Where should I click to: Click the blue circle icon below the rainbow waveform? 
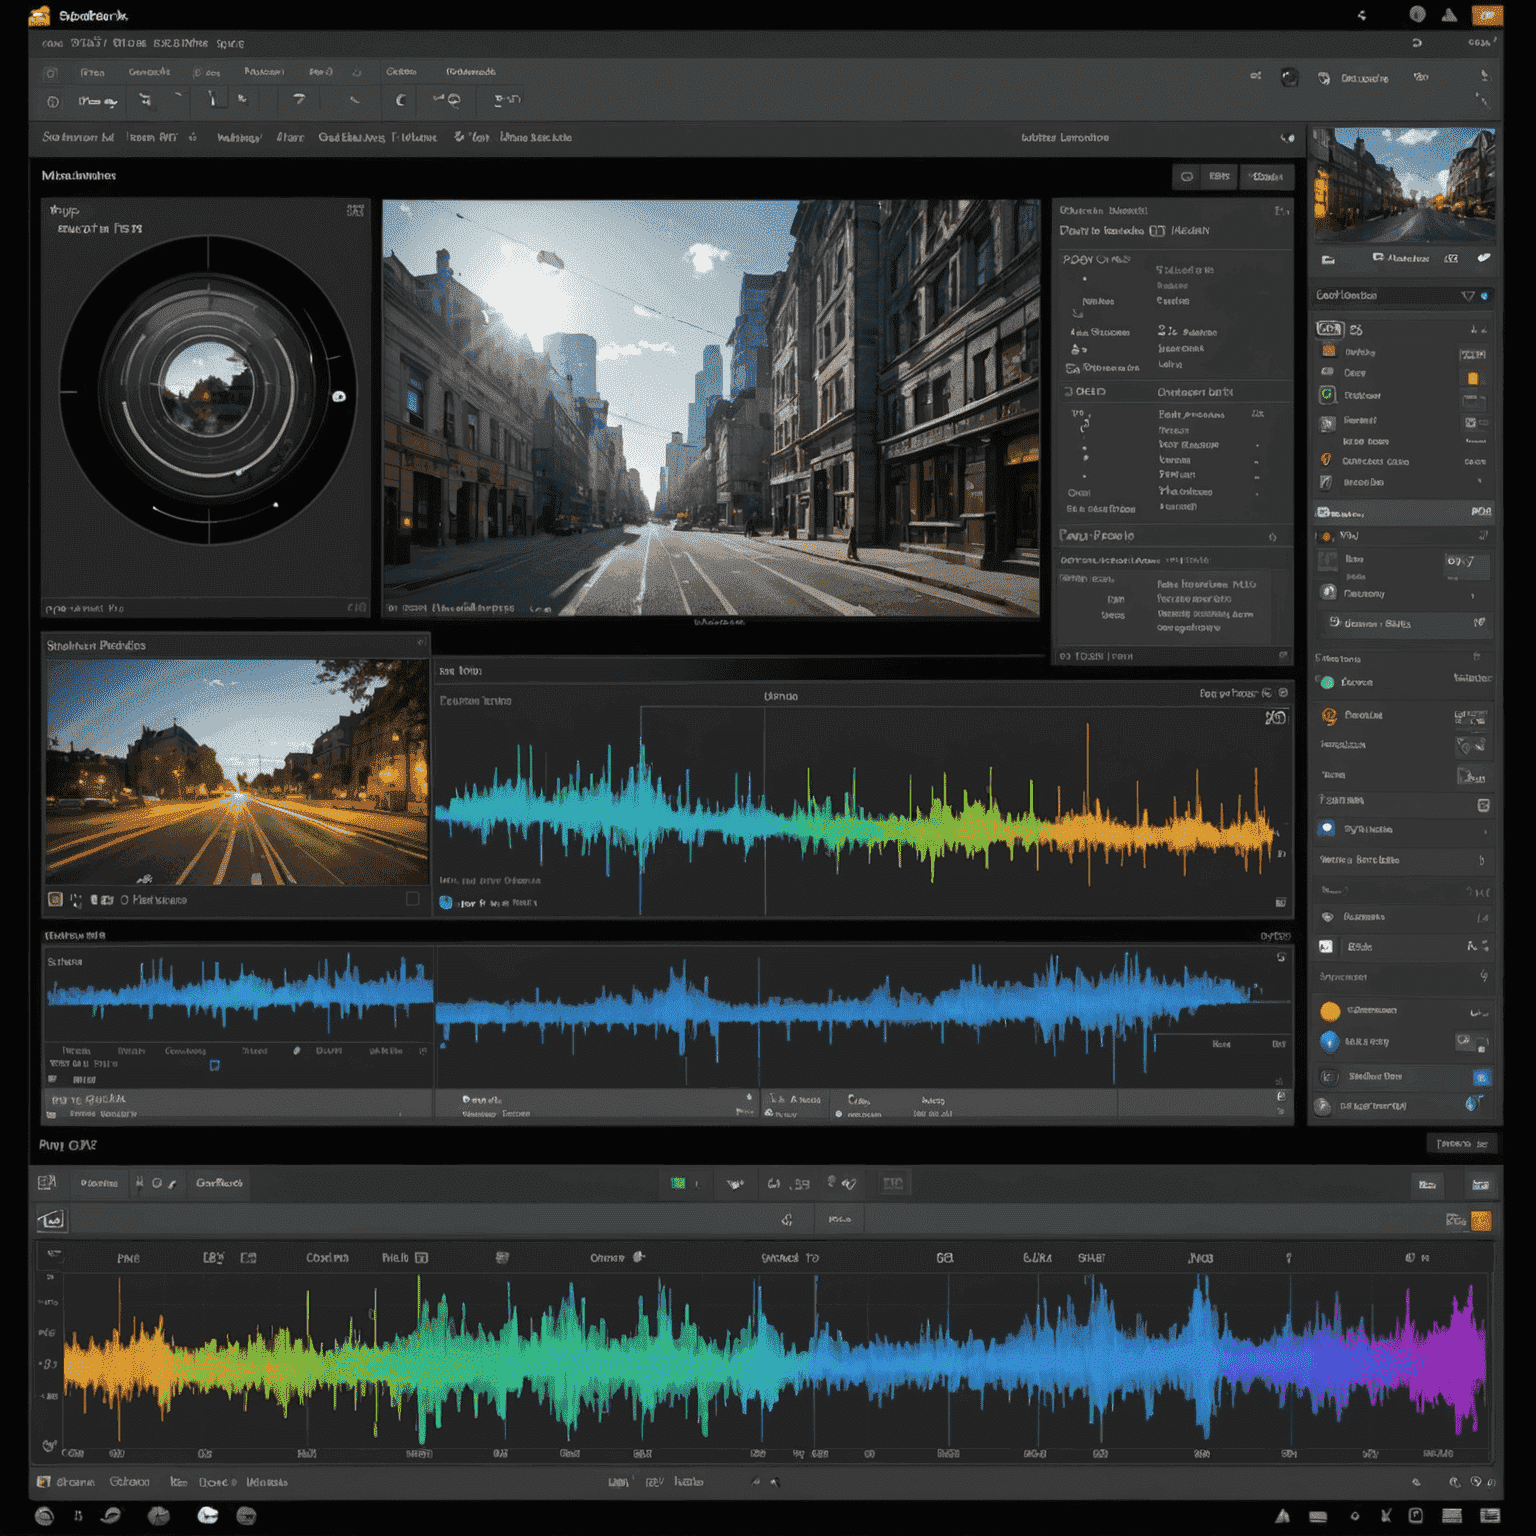pyautogui.click(x=446, y=903)
